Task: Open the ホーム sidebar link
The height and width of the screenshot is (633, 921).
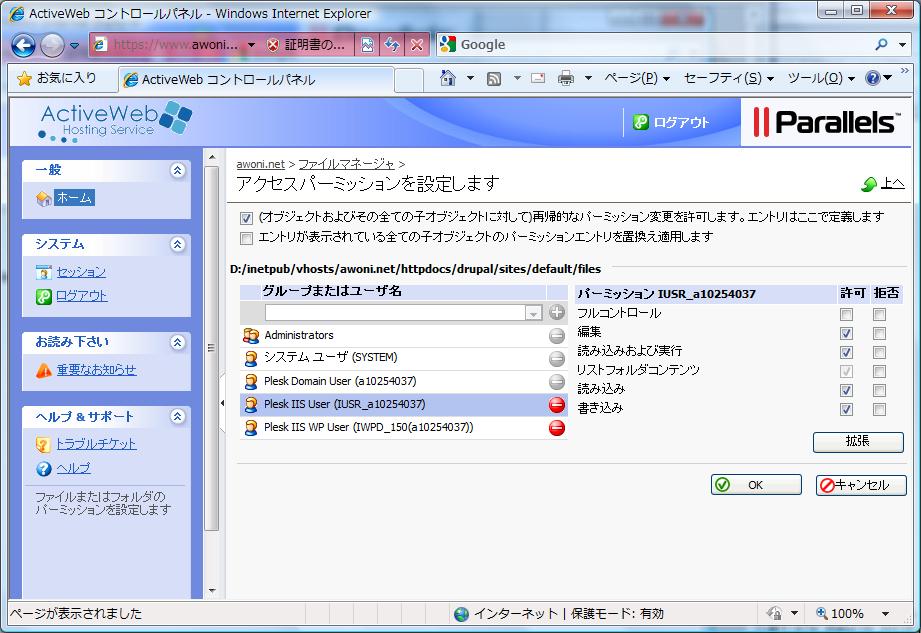Action: [x=74, y=198]
